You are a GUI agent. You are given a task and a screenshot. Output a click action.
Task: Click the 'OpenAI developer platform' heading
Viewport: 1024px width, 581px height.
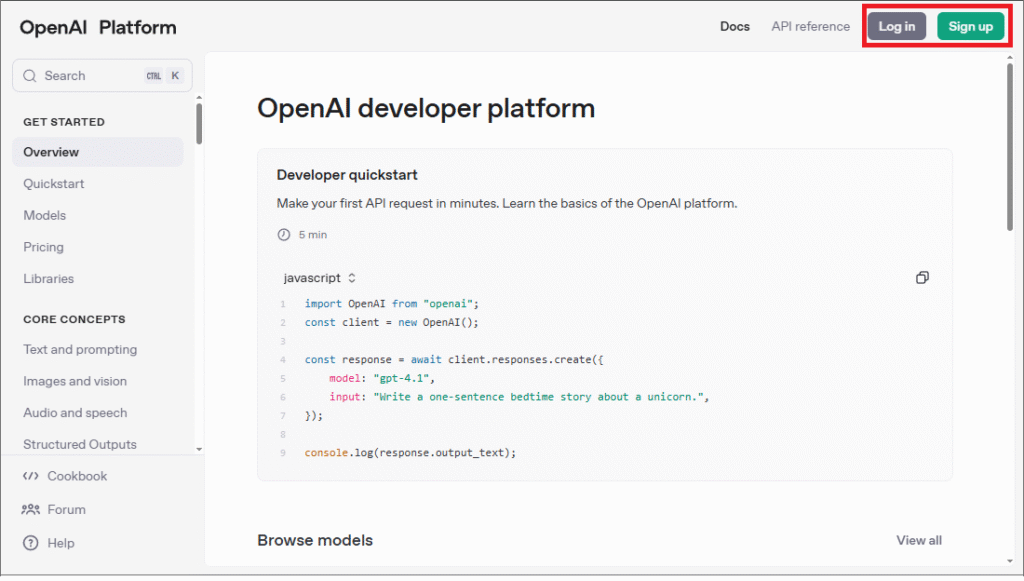[426, 108]
